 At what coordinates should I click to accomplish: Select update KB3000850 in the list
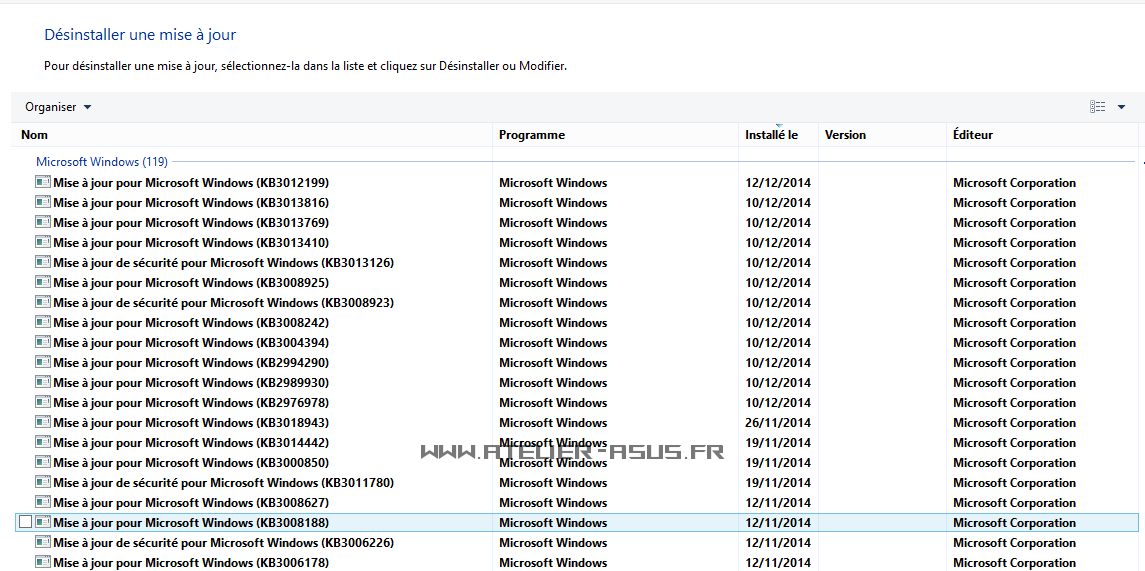coord(191,462)
